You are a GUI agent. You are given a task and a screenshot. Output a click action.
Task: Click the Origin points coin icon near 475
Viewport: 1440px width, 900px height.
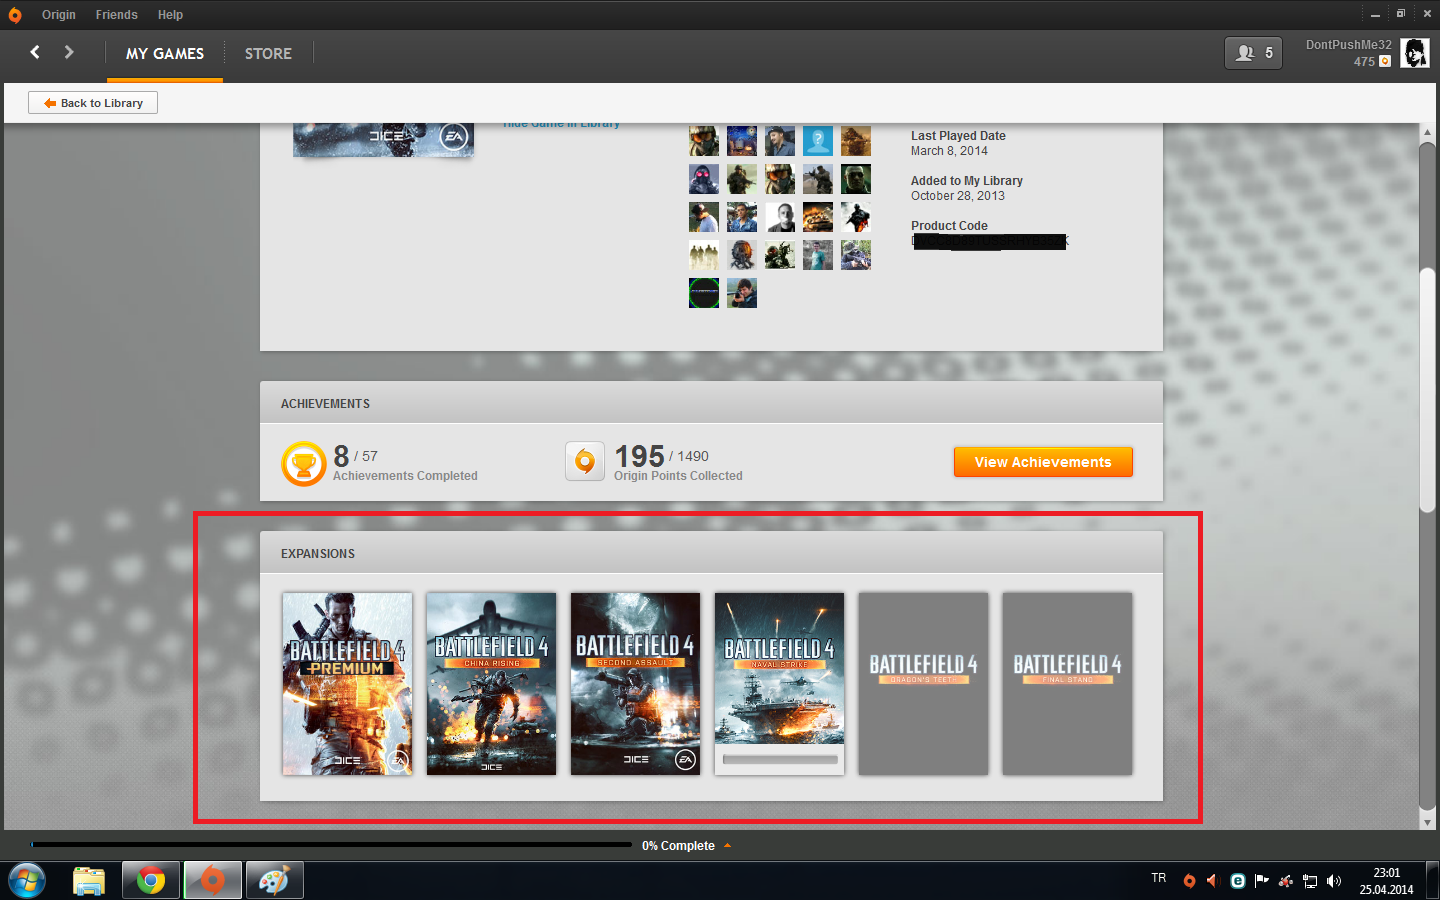pos(1385,61)
